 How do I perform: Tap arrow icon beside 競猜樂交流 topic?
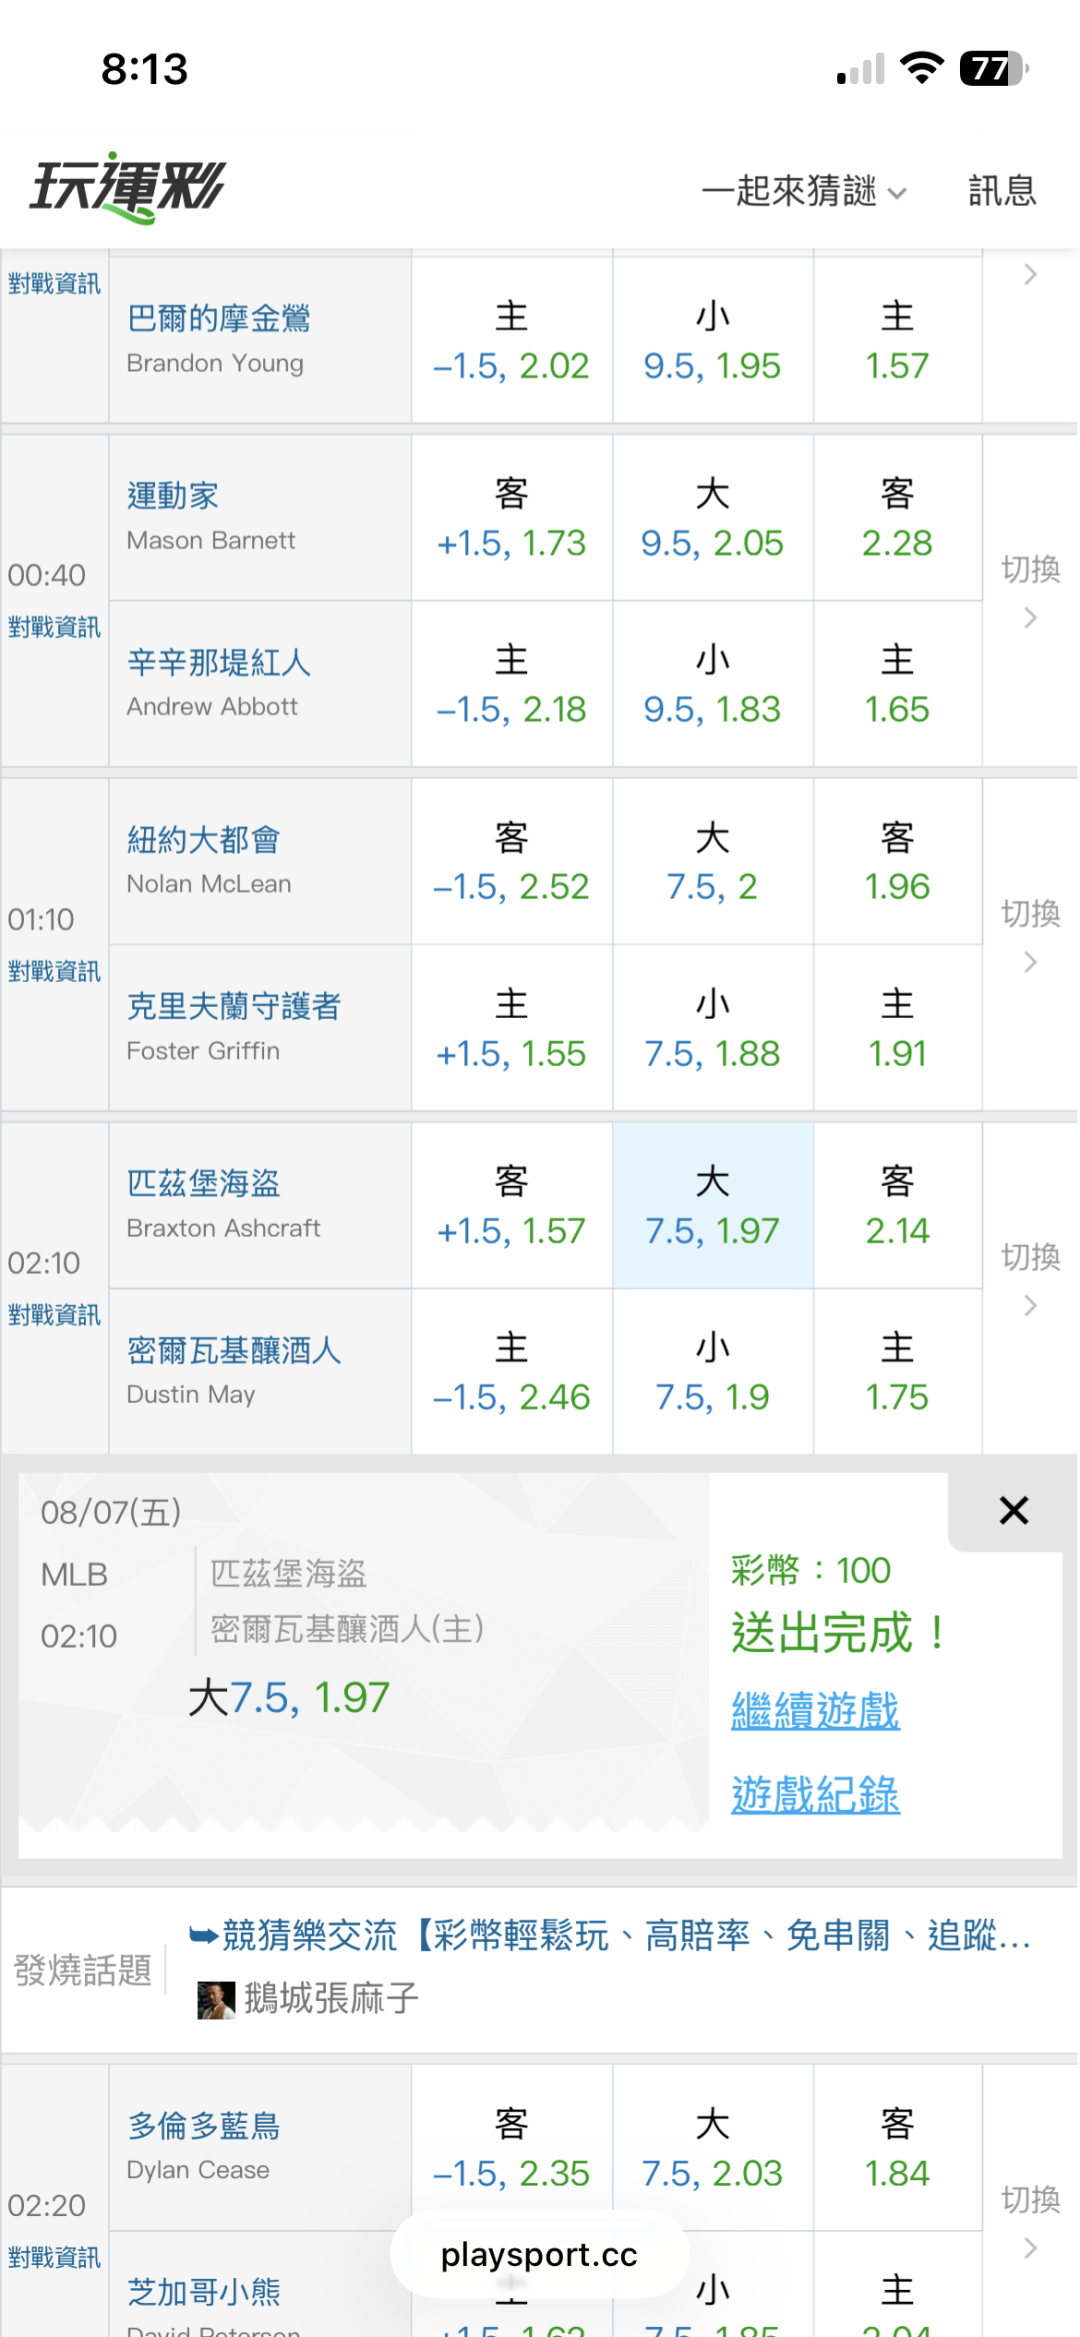pos(204,1936)
